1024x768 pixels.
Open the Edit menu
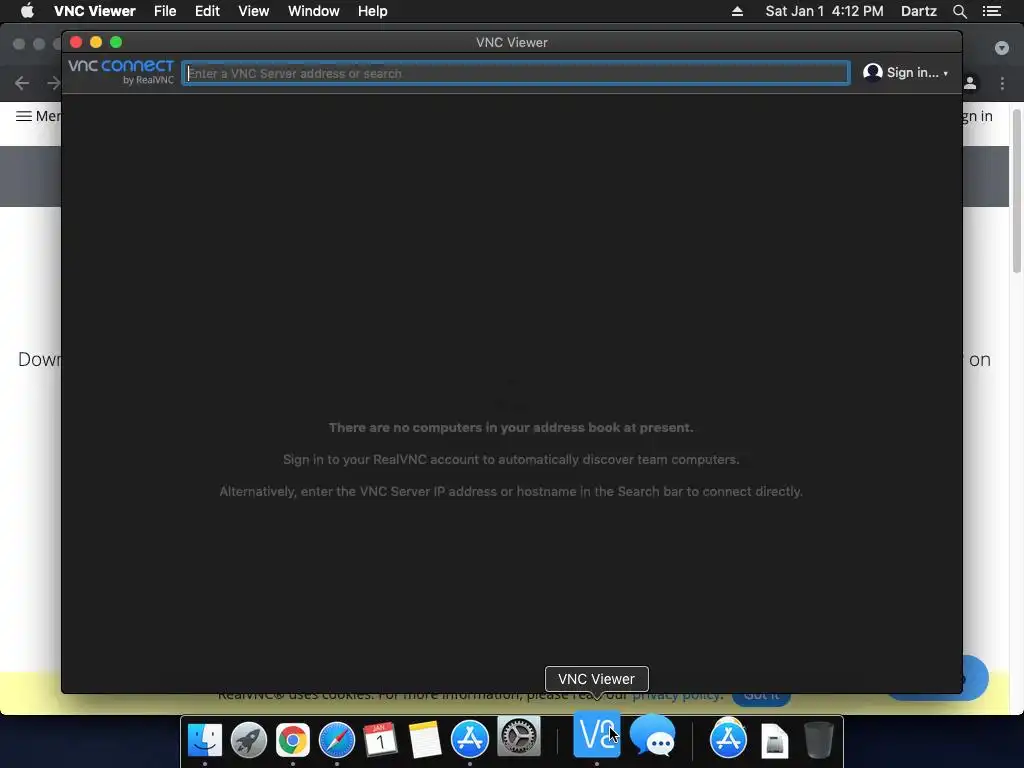point(207,11)
